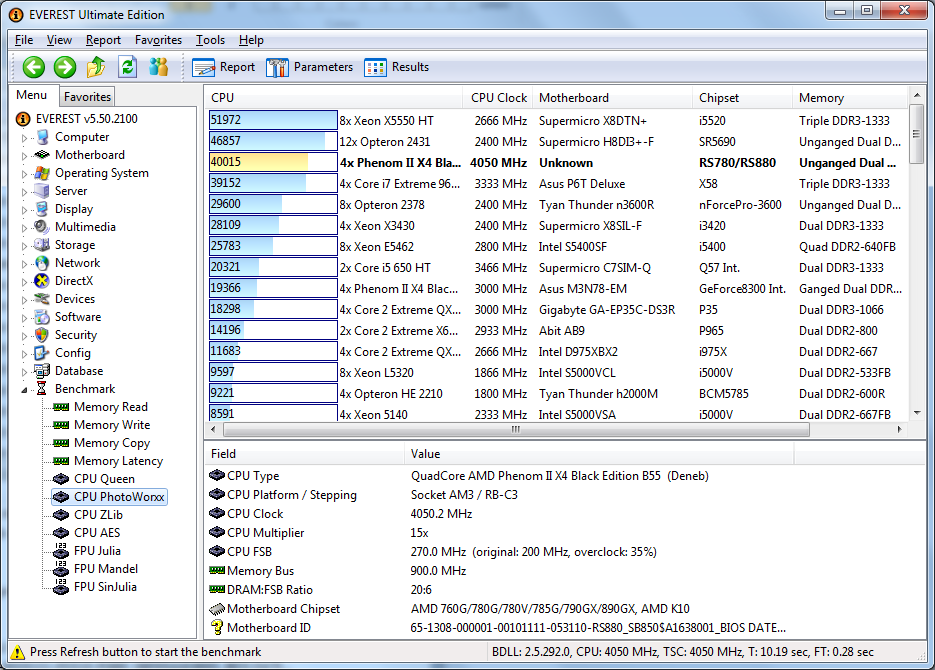The image size is (935, 670).
Task: Select FPU Julia benchmark item
Action: pos(97,551)
